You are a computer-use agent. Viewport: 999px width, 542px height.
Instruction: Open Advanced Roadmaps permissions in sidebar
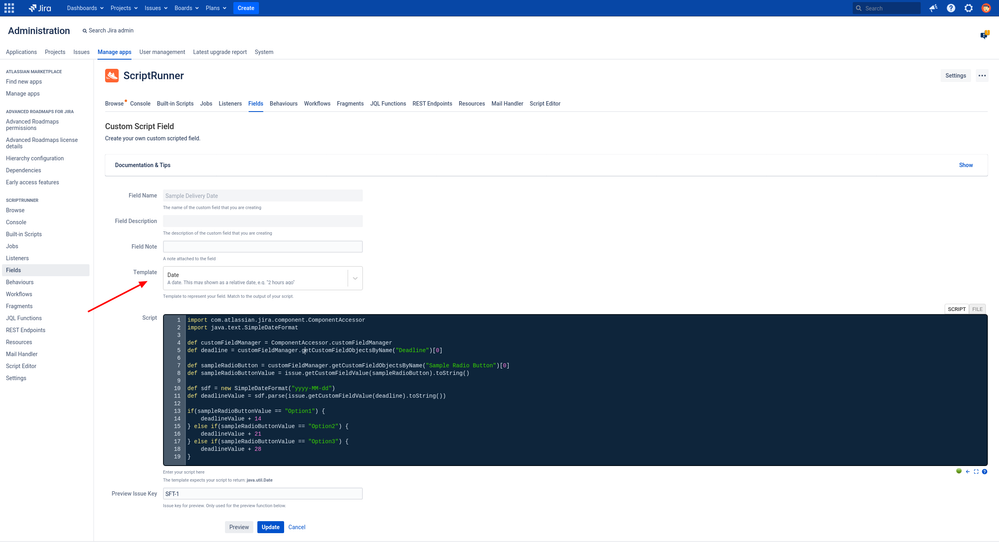(32, 125)
